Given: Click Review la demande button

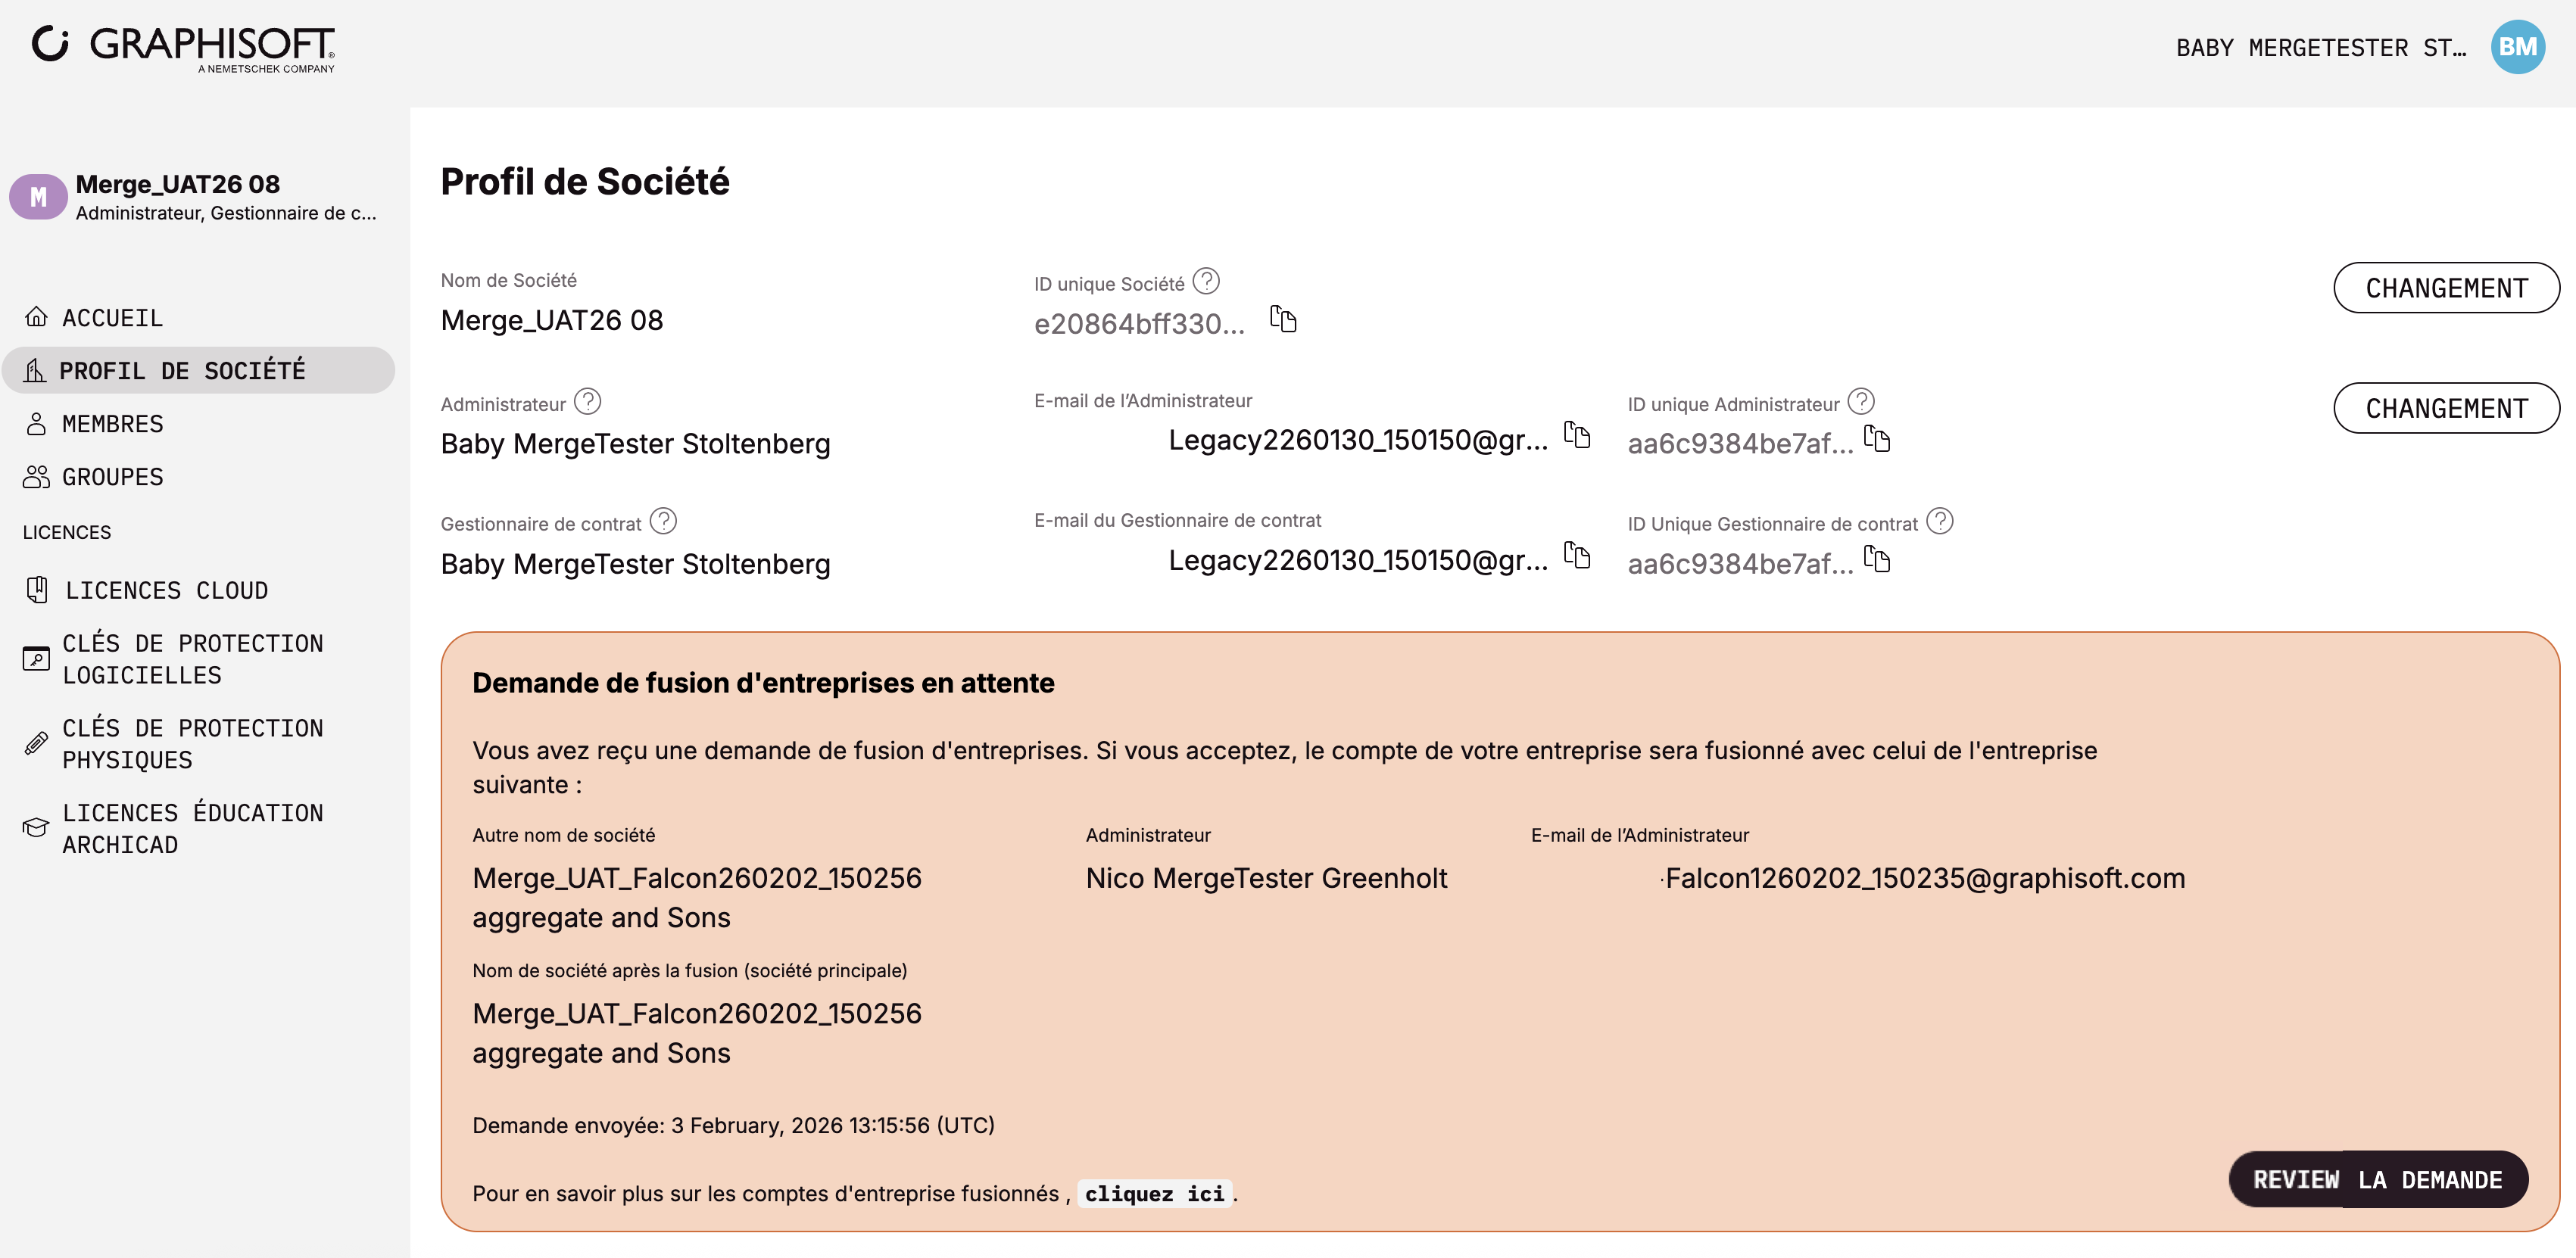Looking at the screenshot, I should 2378,1180.
